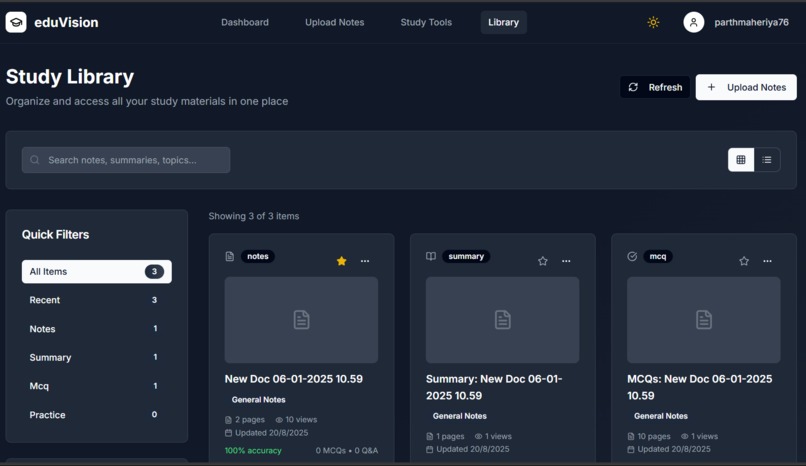Open more options on the notes card
Screen dimensions: 806x466
365,261
